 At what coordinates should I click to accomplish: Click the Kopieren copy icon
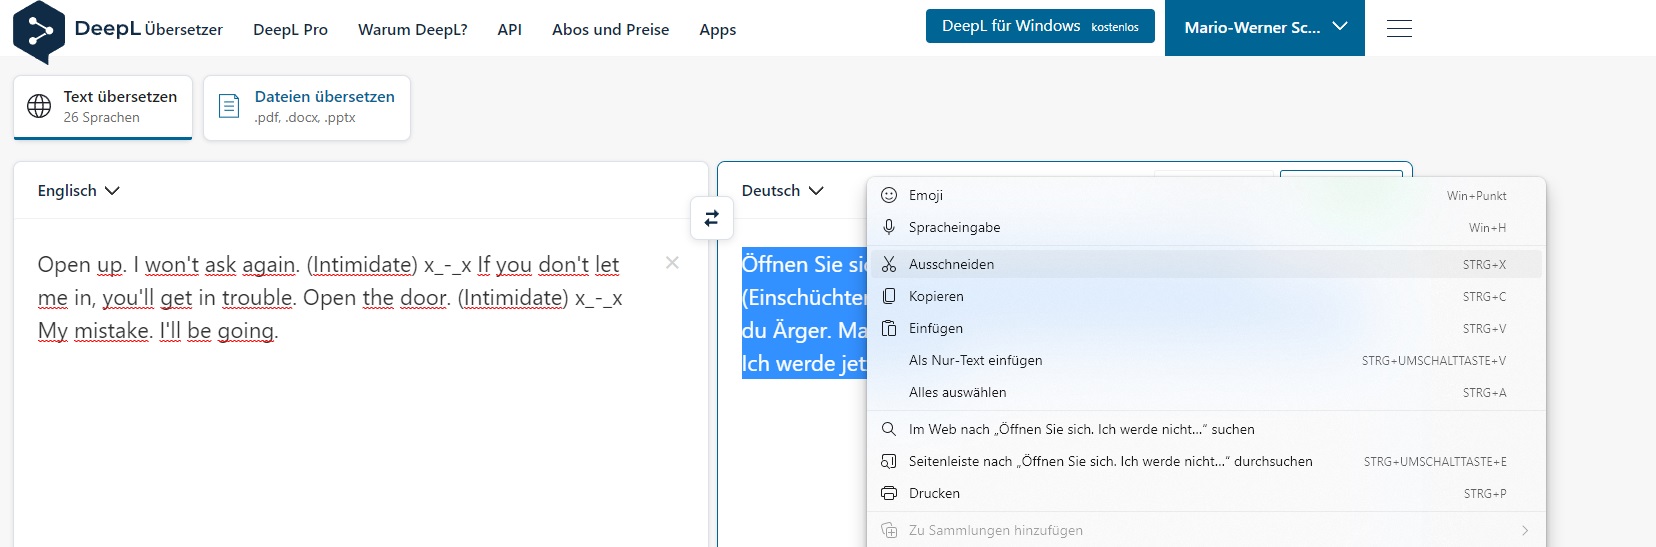(889, 297)
